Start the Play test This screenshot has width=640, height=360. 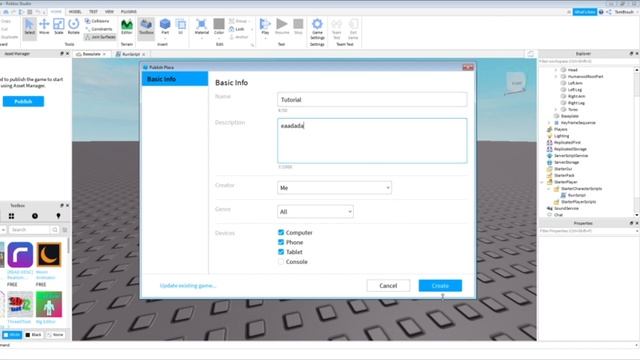[x=265, y=27]
